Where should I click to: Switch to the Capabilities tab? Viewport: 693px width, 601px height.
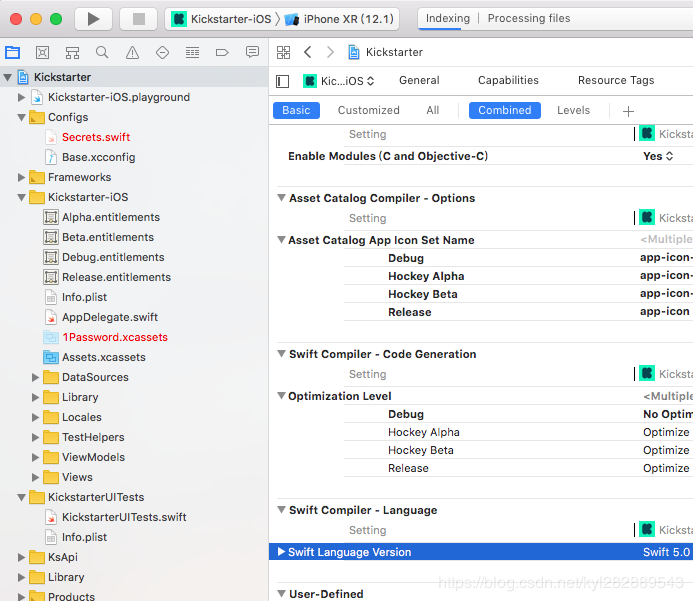[508, 80]
